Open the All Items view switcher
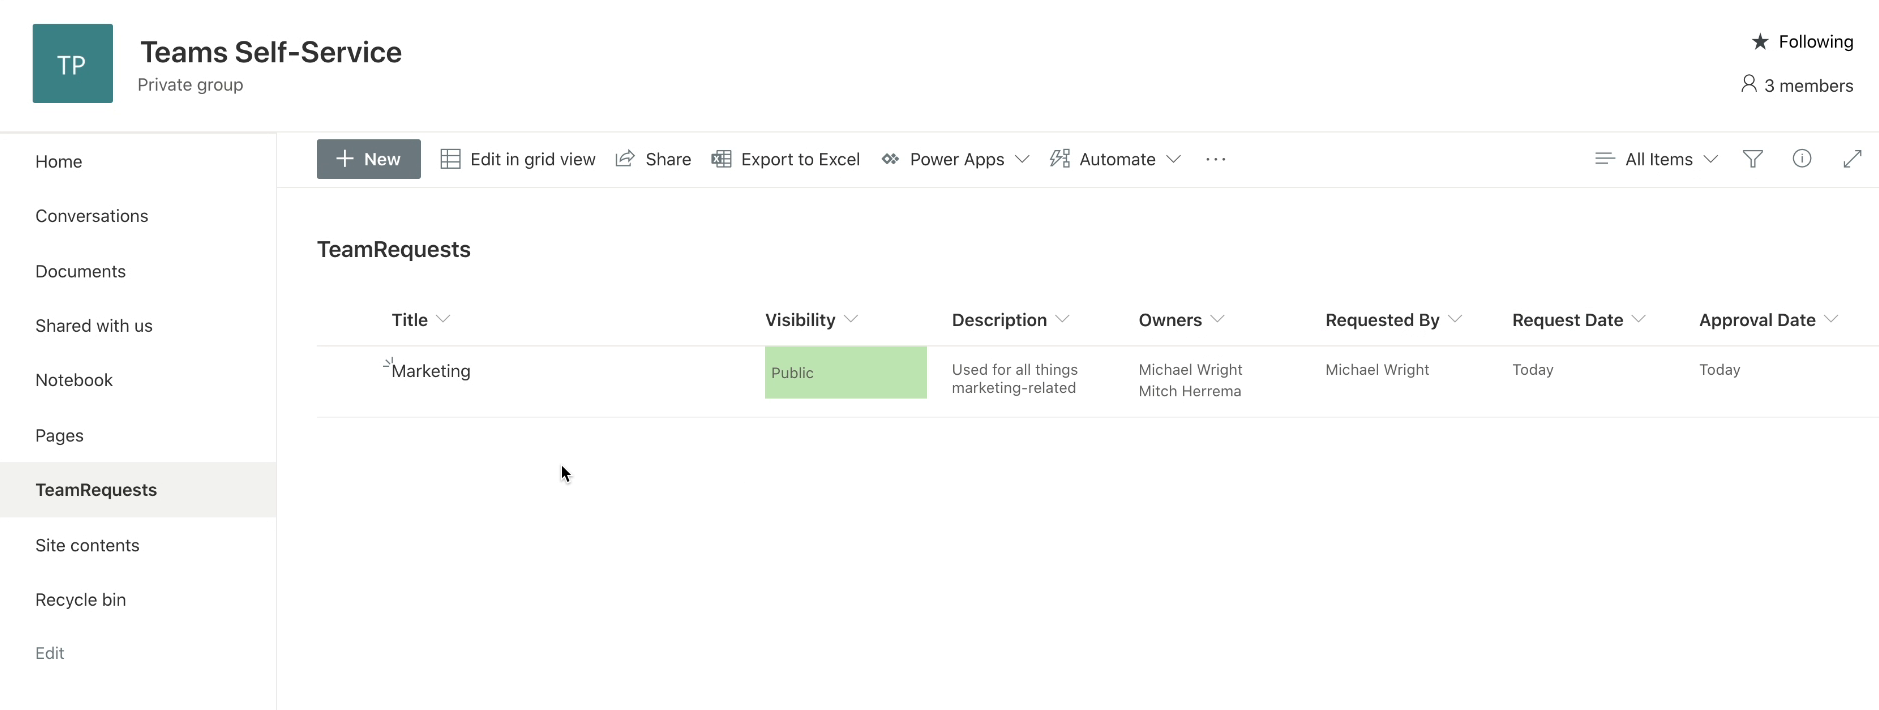 pyautogui.click(x=1656, y=159)
